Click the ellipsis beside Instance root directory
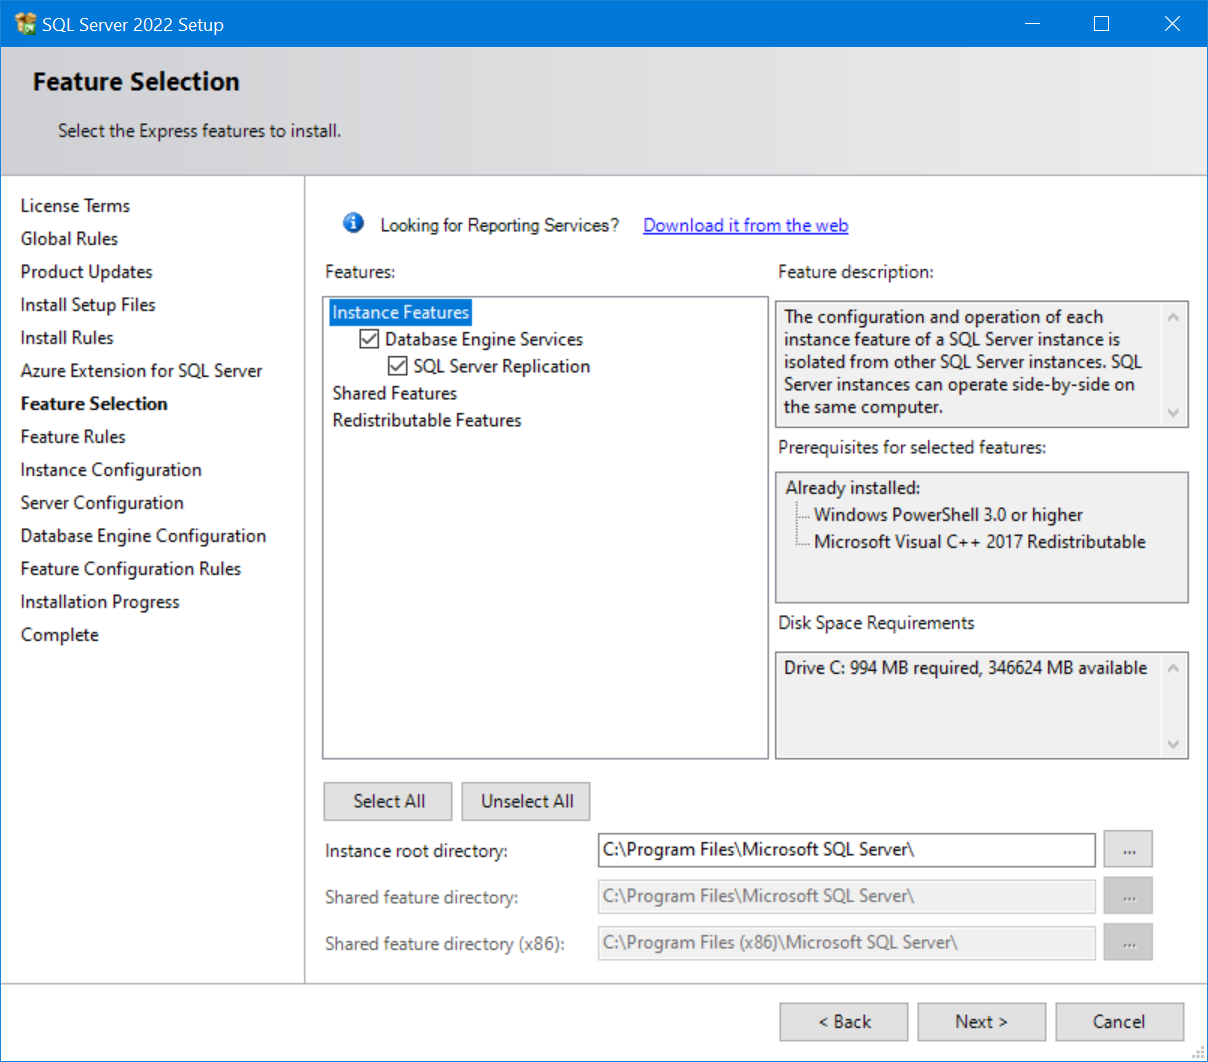This screenshot has width=1208, height=1062. (1128, 849)
